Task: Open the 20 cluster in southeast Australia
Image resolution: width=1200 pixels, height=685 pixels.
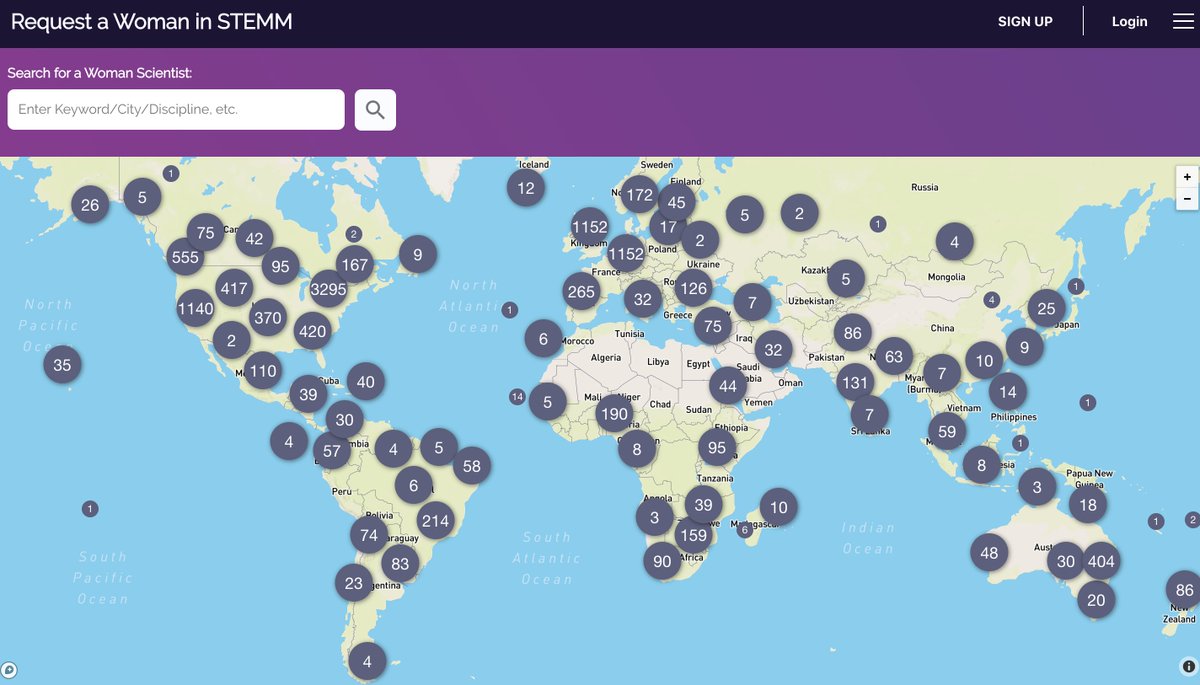Action: pyautogui.click(x=1096, y=600)
